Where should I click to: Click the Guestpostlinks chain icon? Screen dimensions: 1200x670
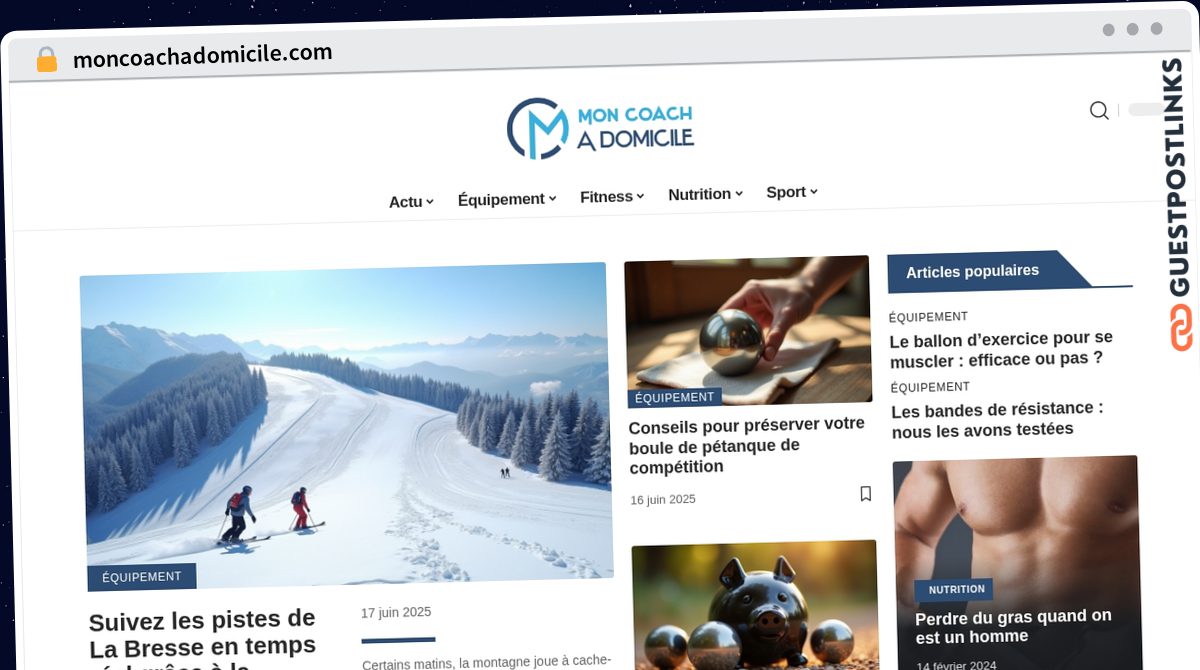click(1181, 327)
